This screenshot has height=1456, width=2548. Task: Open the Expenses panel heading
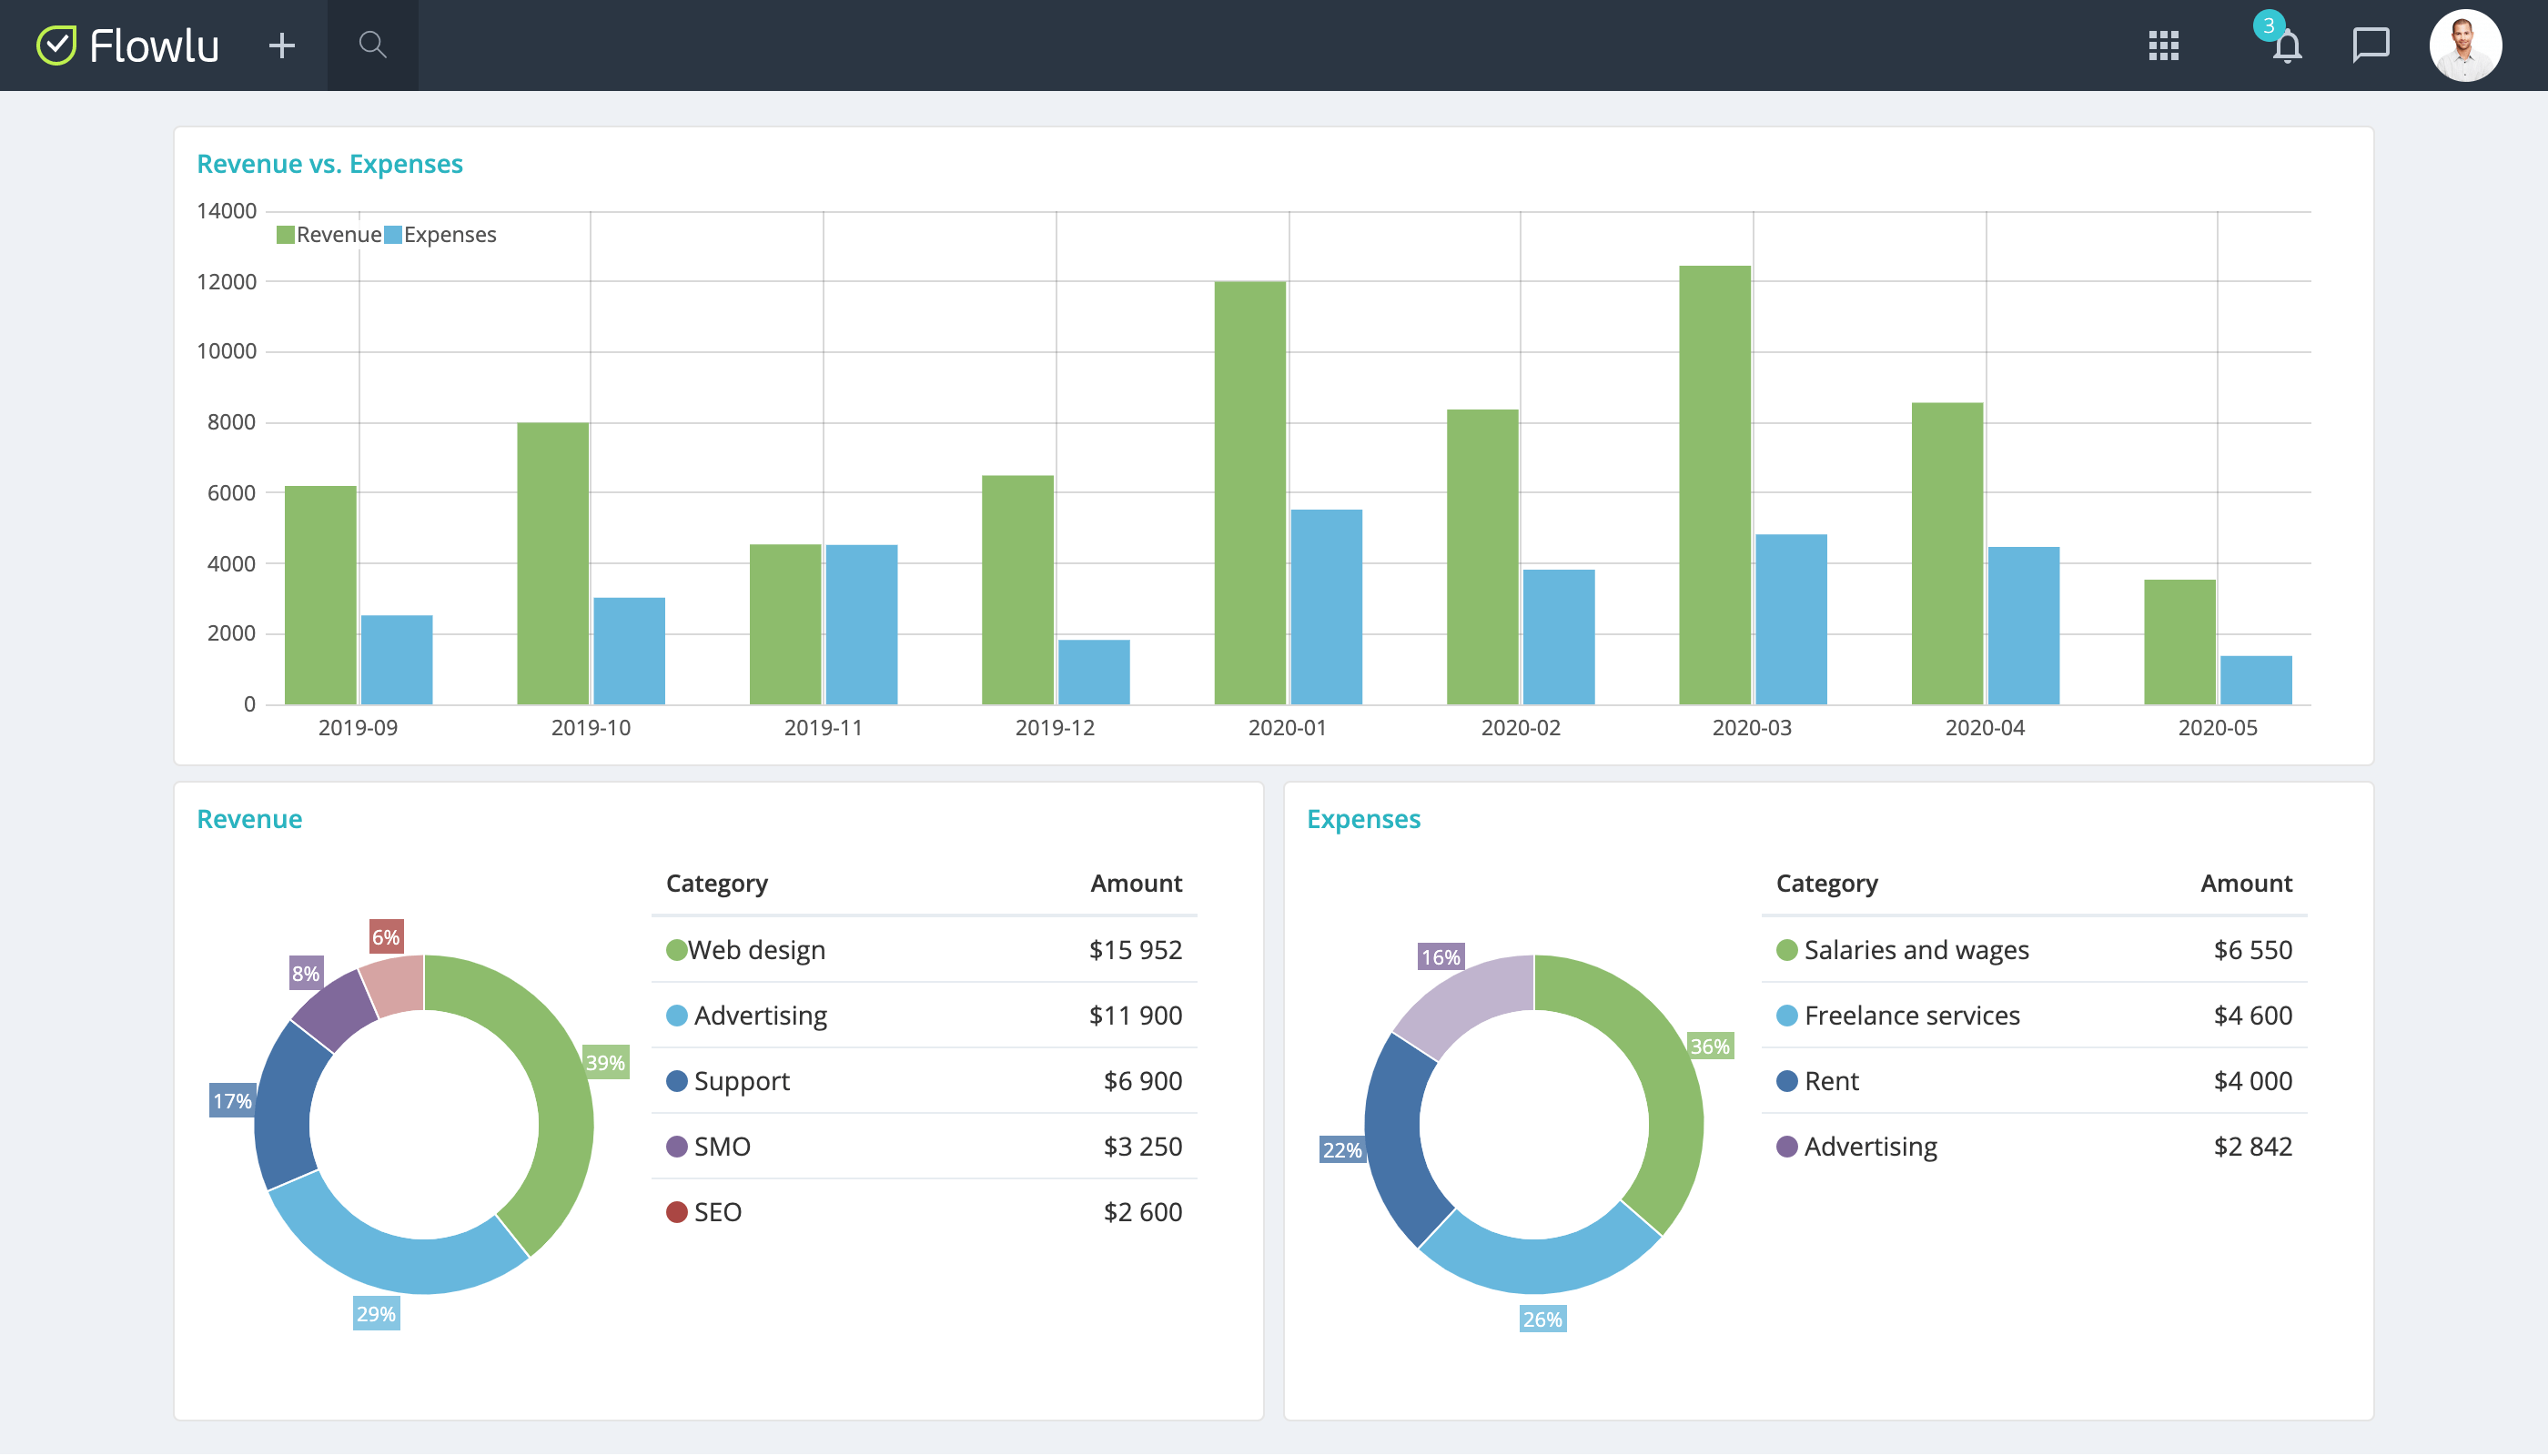click(1364, 818)
